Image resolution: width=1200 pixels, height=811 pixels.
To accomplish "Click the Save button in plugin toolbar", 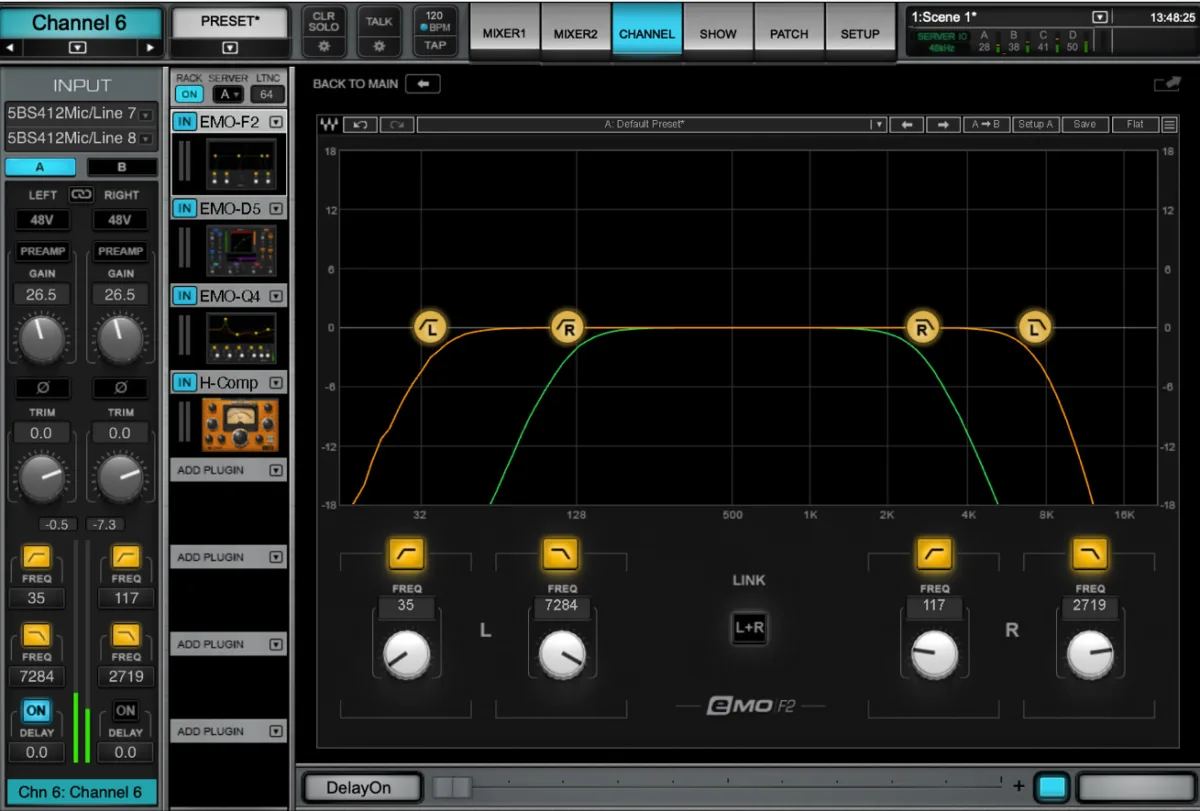I will point(1085,125).
